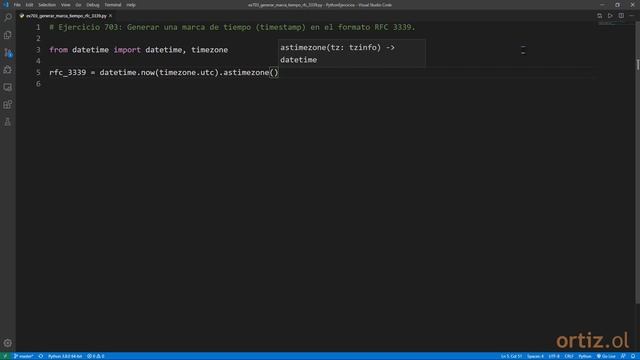The height and width of the screenshot is (360, 640).
Task: Click 'timezone.utc' argument on line 5
Action: point(187,73)
